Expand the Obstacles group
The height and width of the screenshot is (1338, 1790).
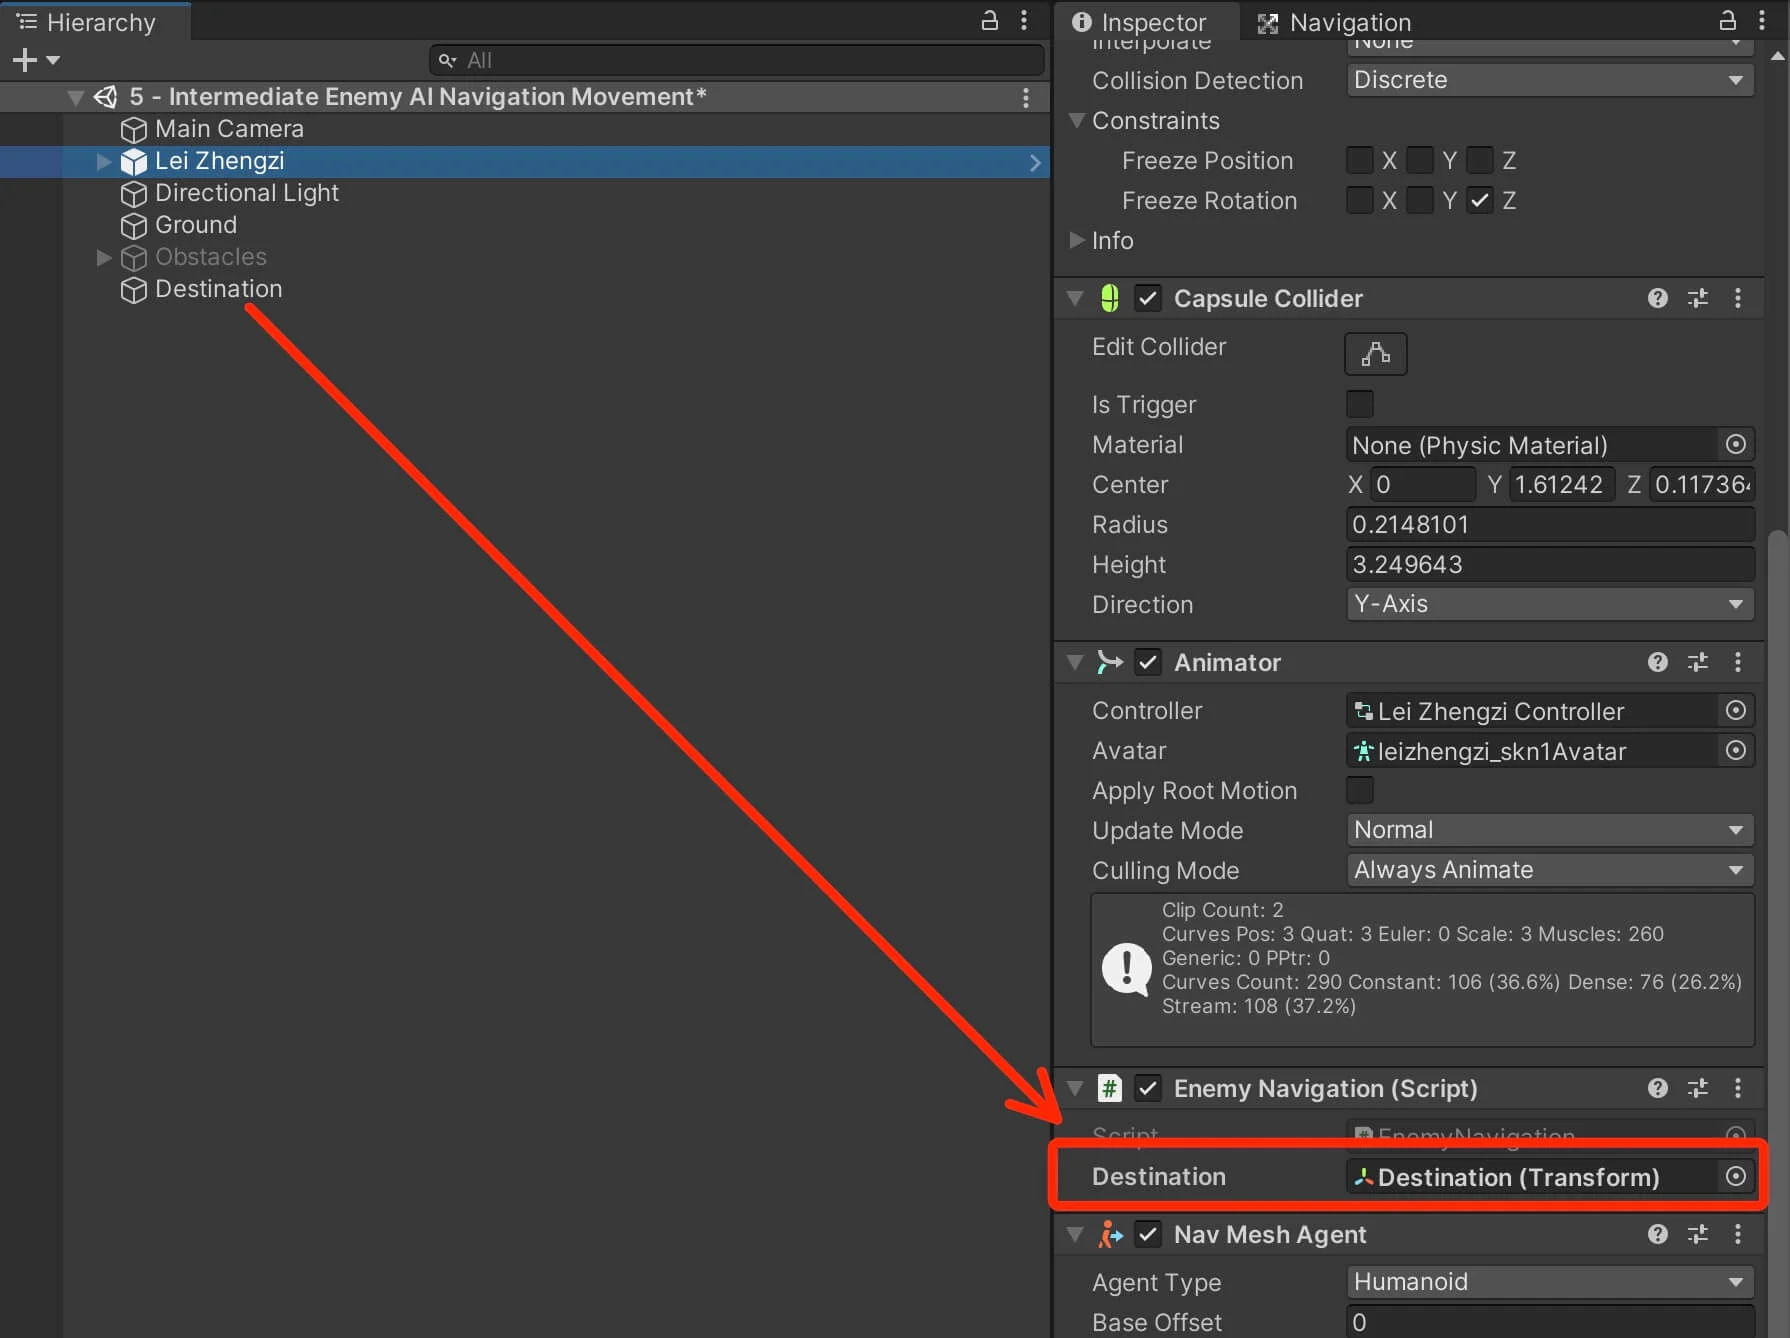point(103,257)
